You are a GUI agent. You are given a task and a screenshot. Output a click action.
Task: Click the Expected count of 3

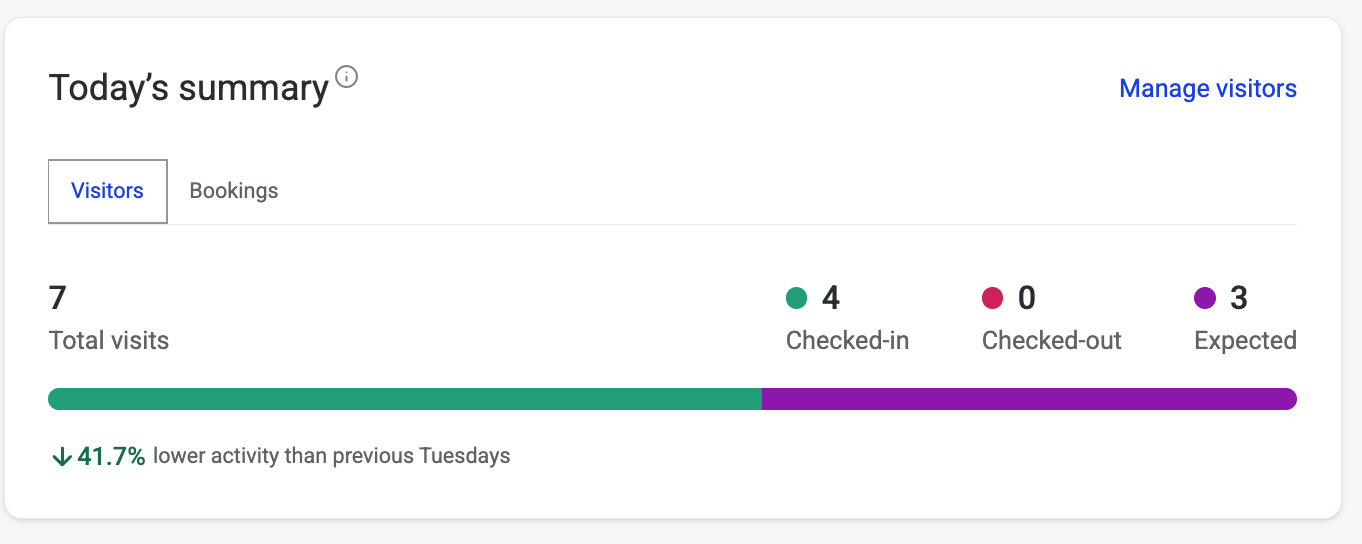coord(1239,298)
